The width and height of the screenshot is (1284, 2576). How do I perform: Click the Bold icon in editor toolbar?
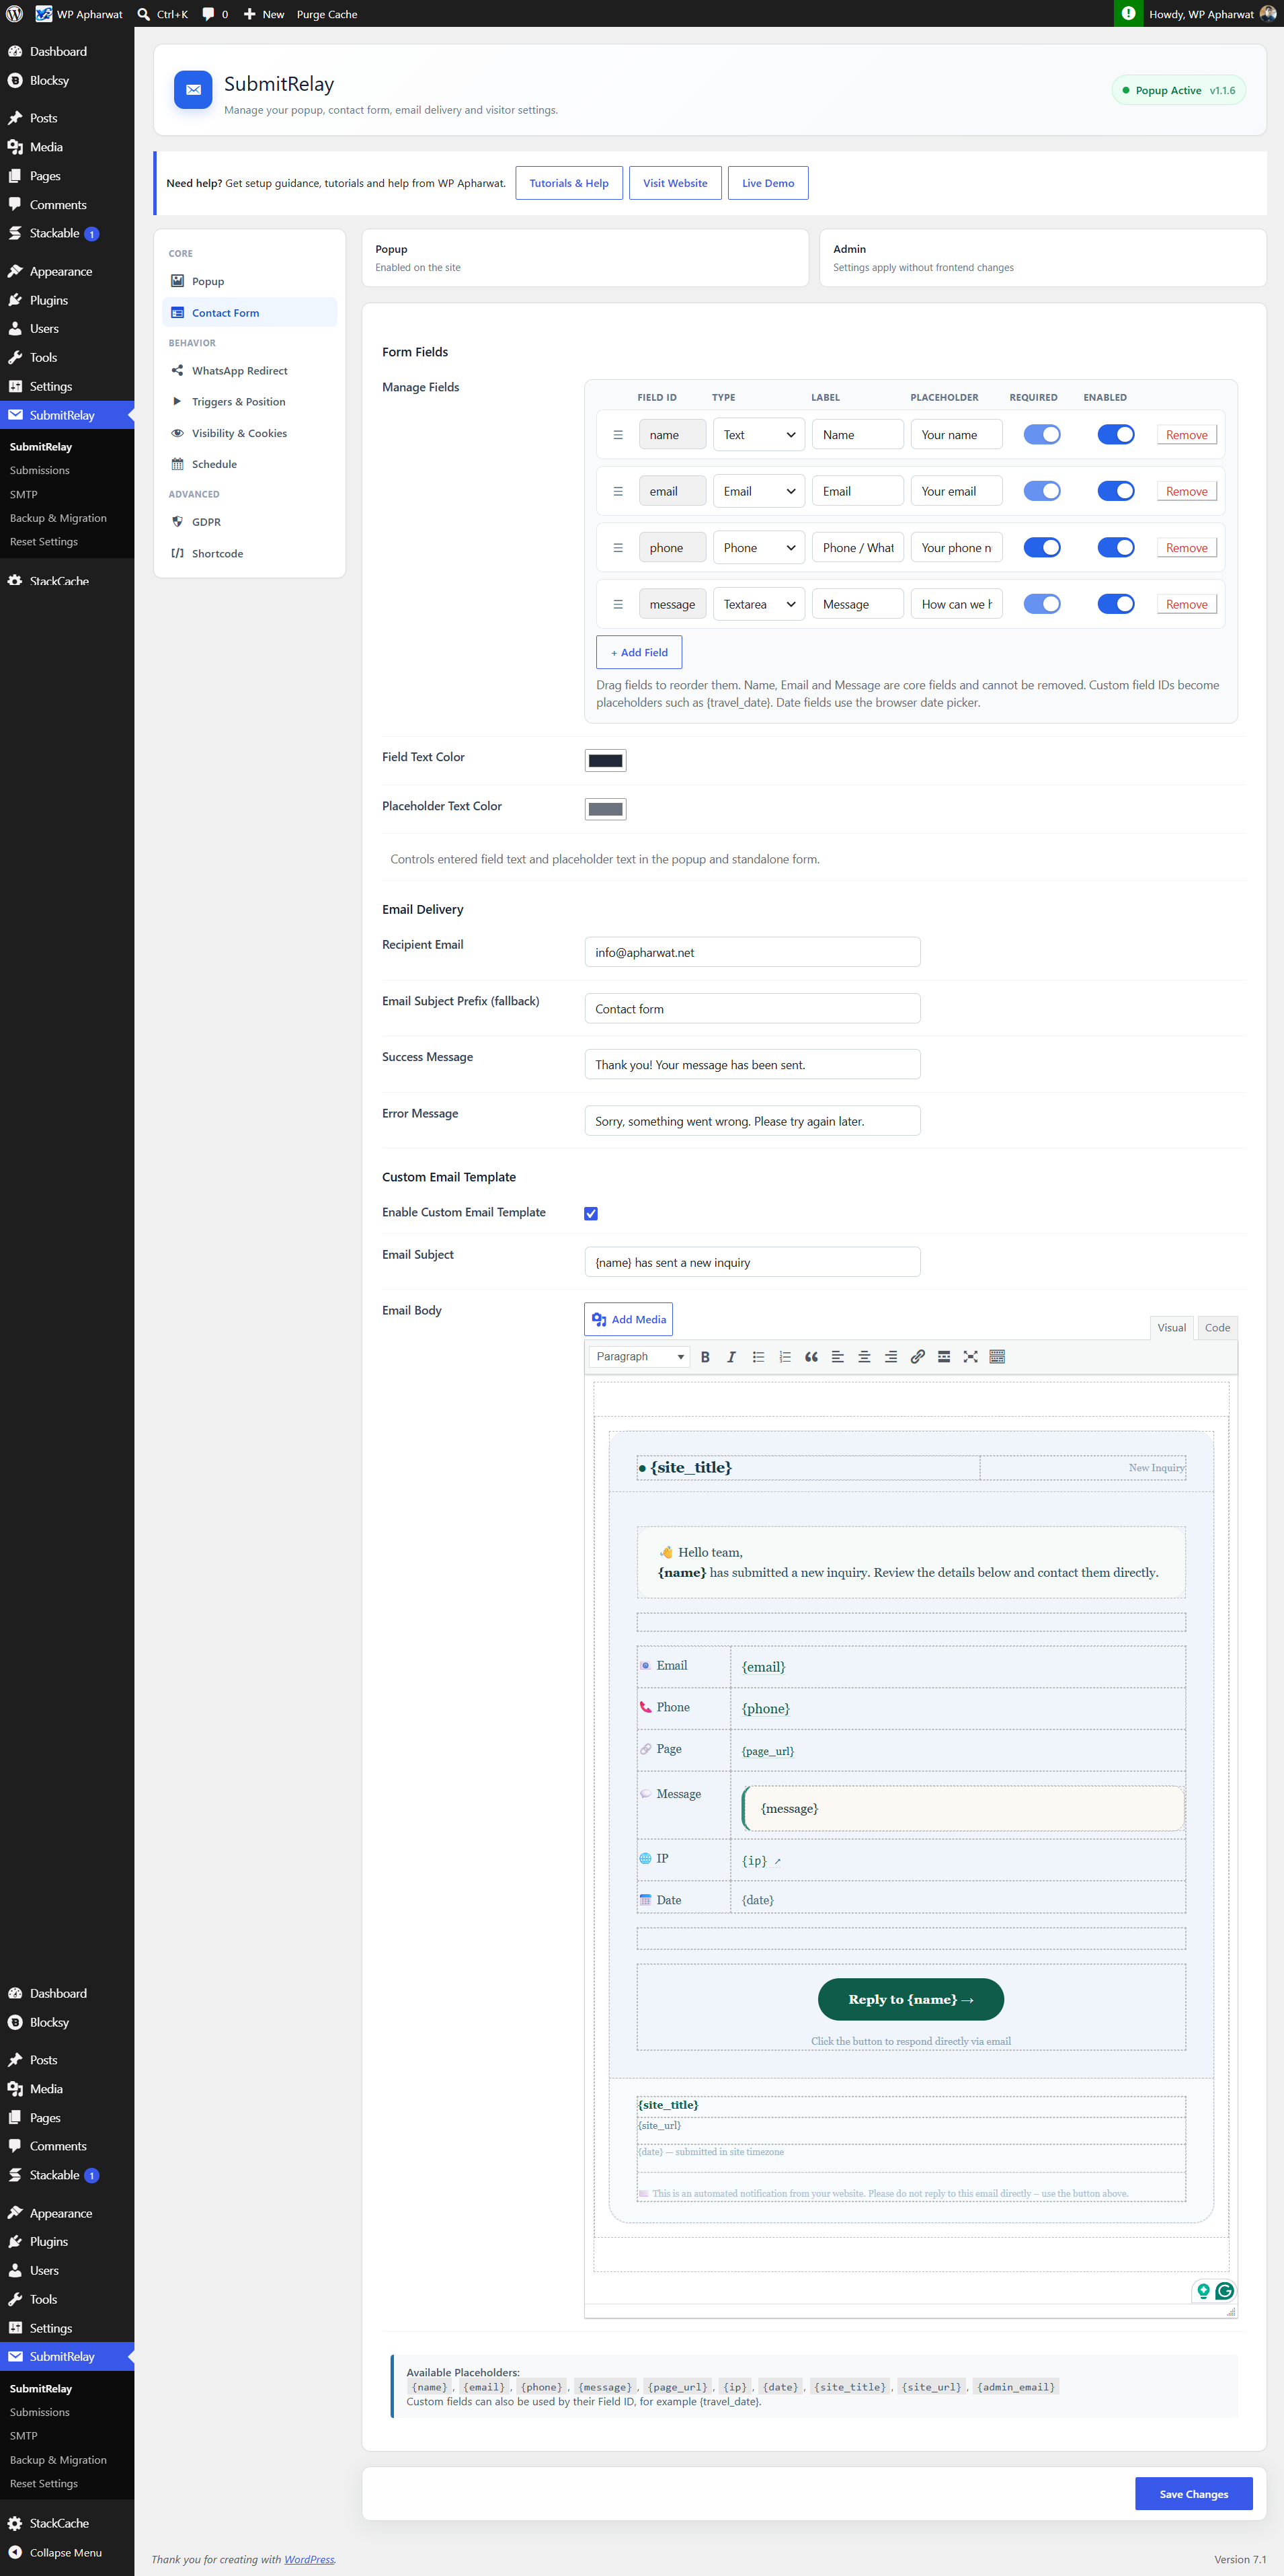pos(705,1357)
